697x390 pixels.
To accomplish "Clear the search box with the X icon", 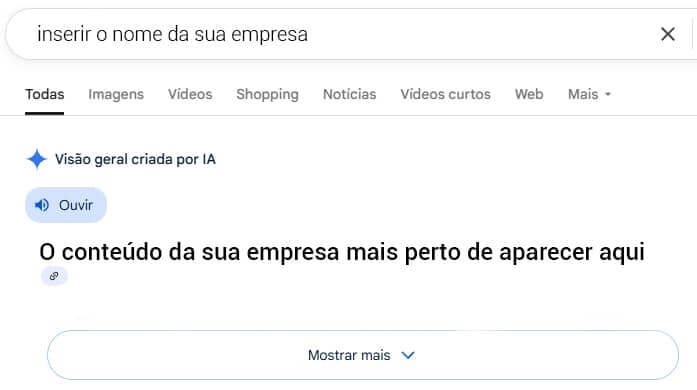I will coord(668,34).
